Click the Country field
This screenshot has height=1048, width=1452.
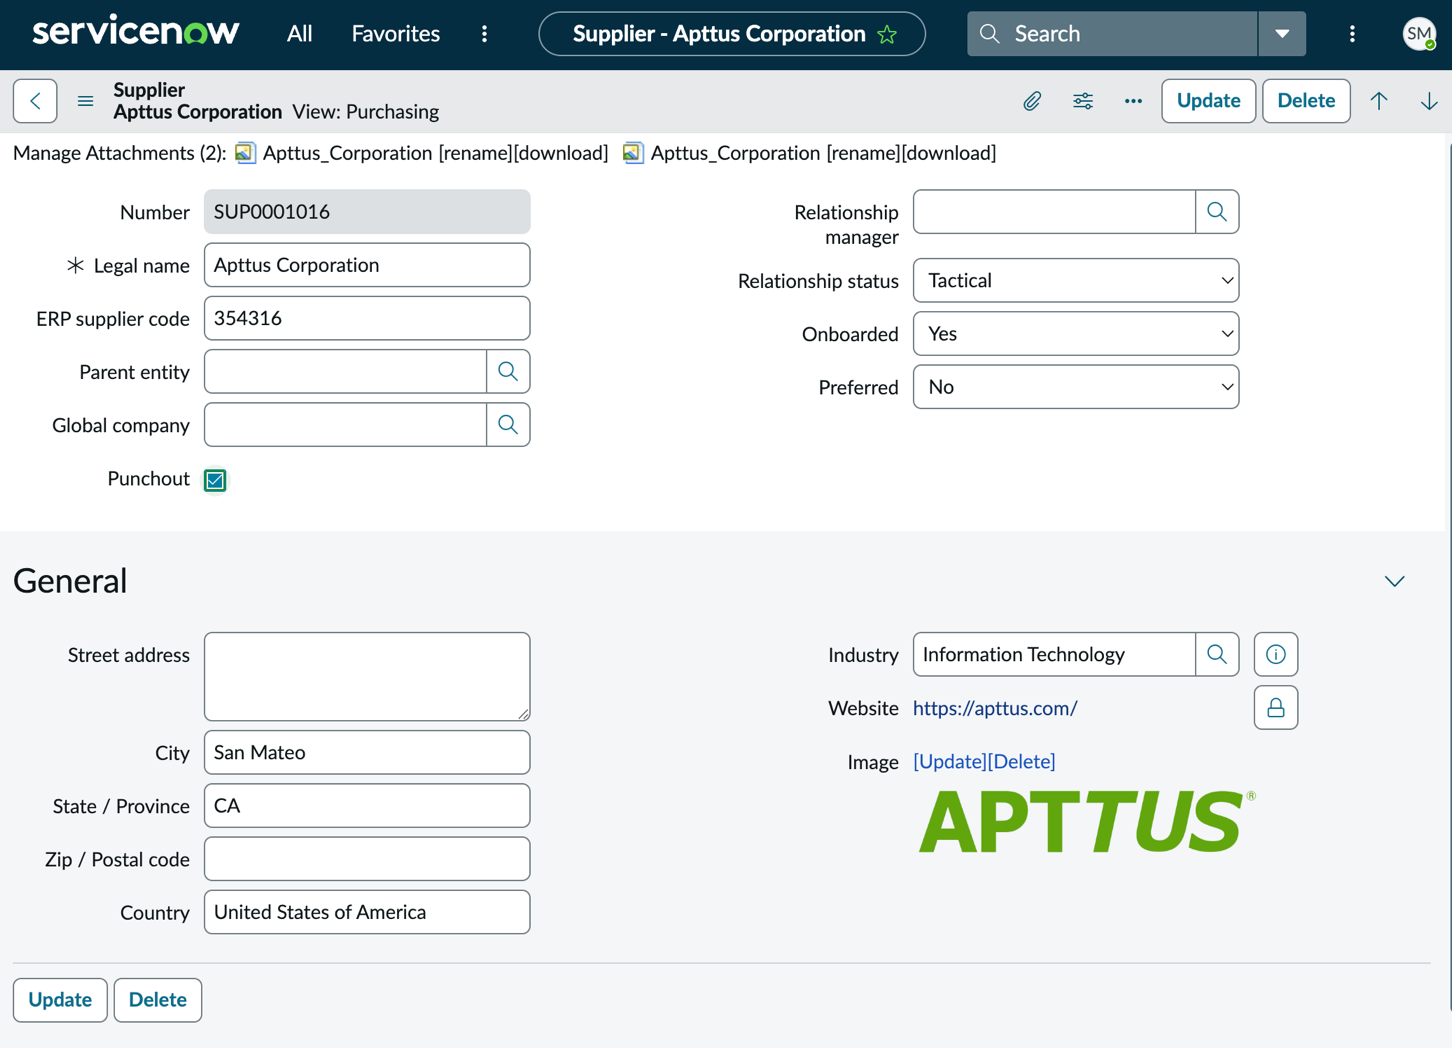[367, 912]
